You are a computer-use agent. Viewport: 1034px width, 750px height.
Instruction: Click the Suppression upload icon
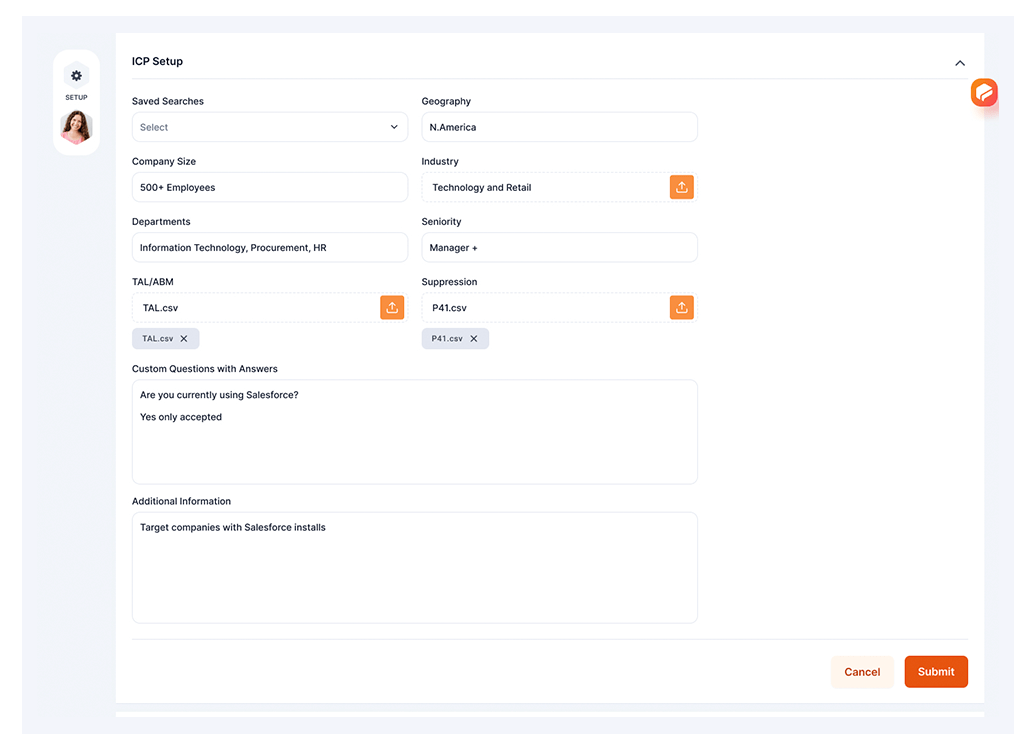point(681,307)
